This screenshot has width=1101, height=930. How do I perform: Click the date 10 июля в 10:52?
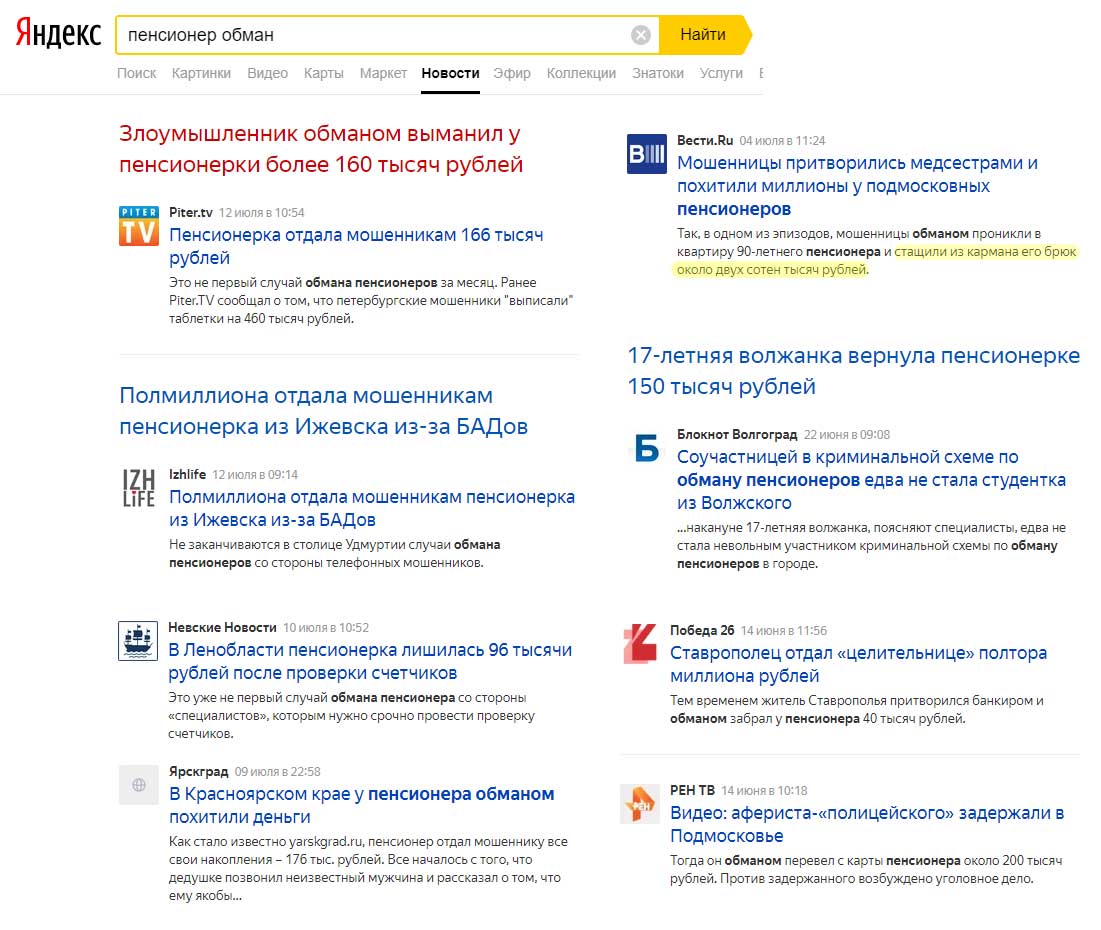(x=326, y=627)
